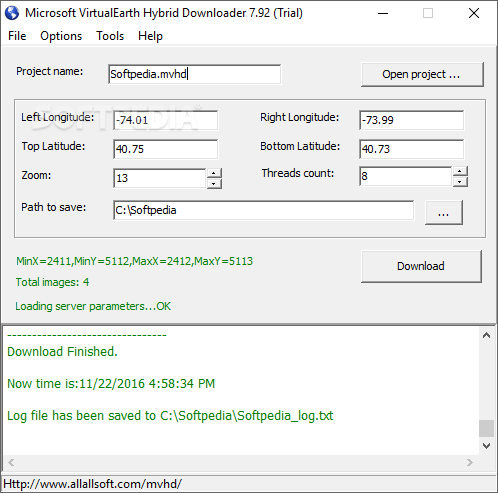Edit the Bottom Latitude field
This screenshot has height=493, width=498.
tap(411, 149)
